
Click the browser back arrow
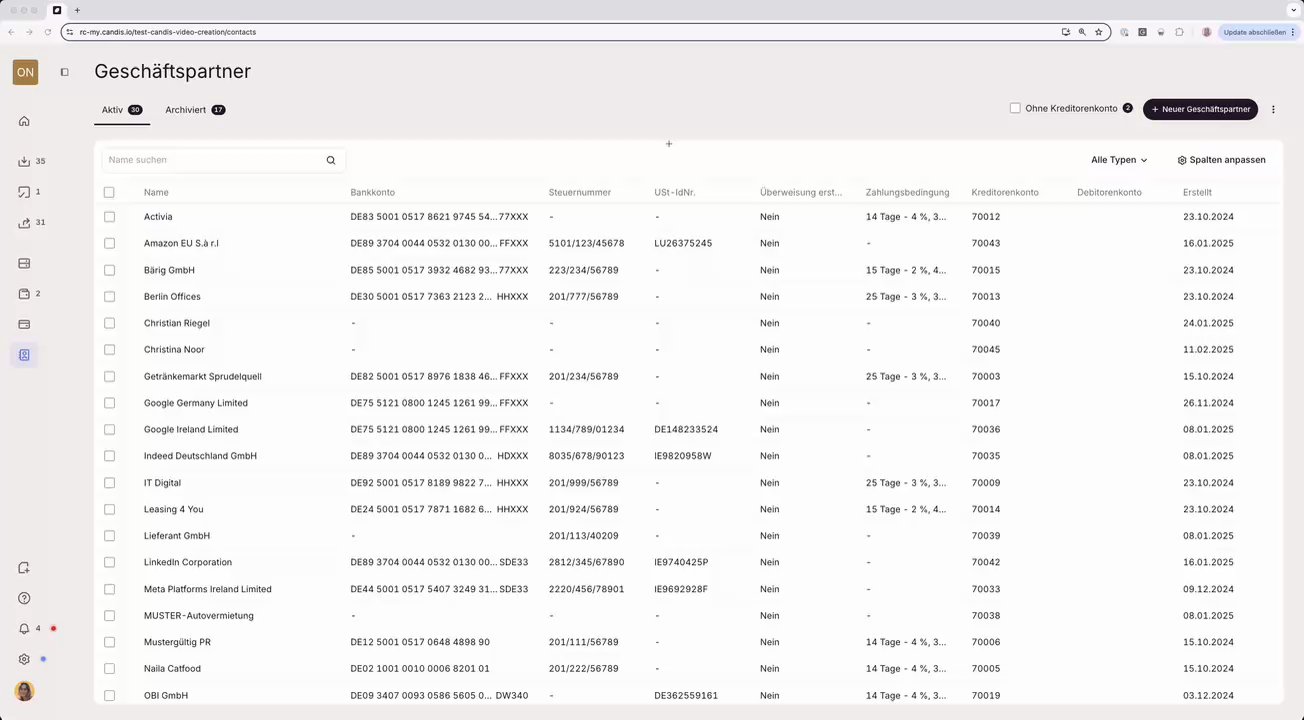(x=11, y=32)
